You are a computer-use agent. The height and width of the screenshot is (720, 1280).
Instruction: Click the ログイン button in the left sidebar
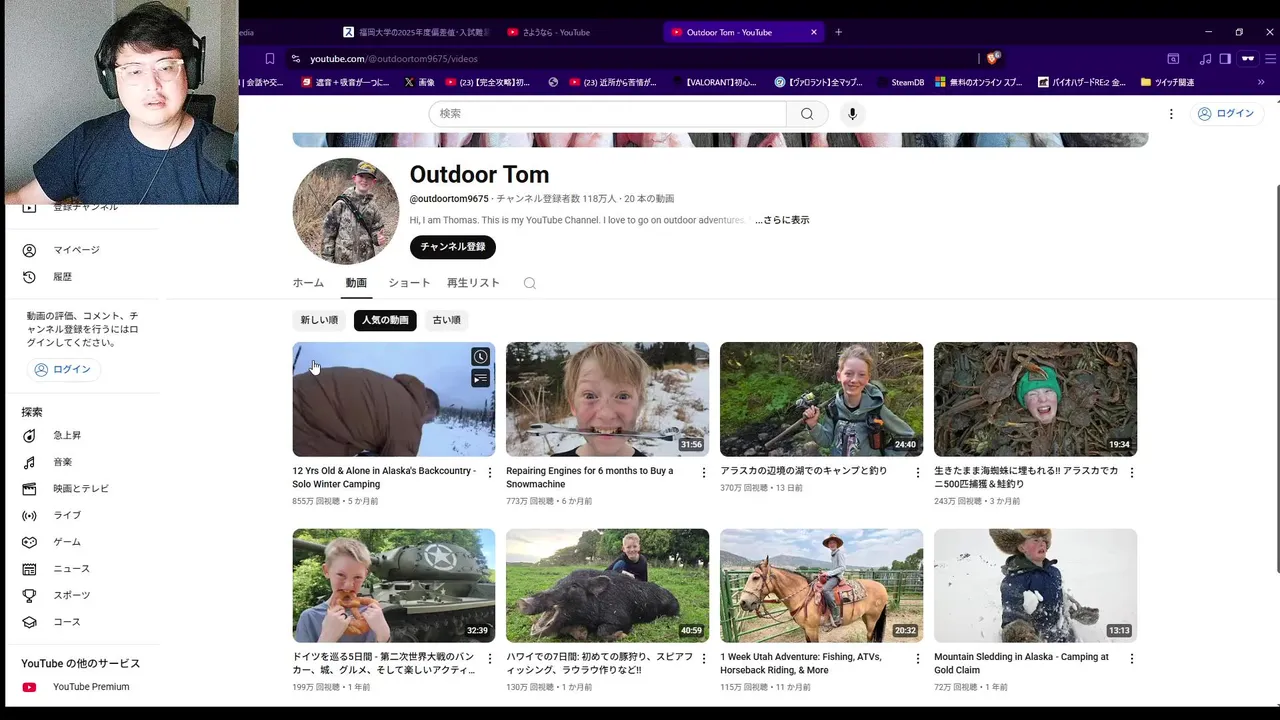coord(63,370)
